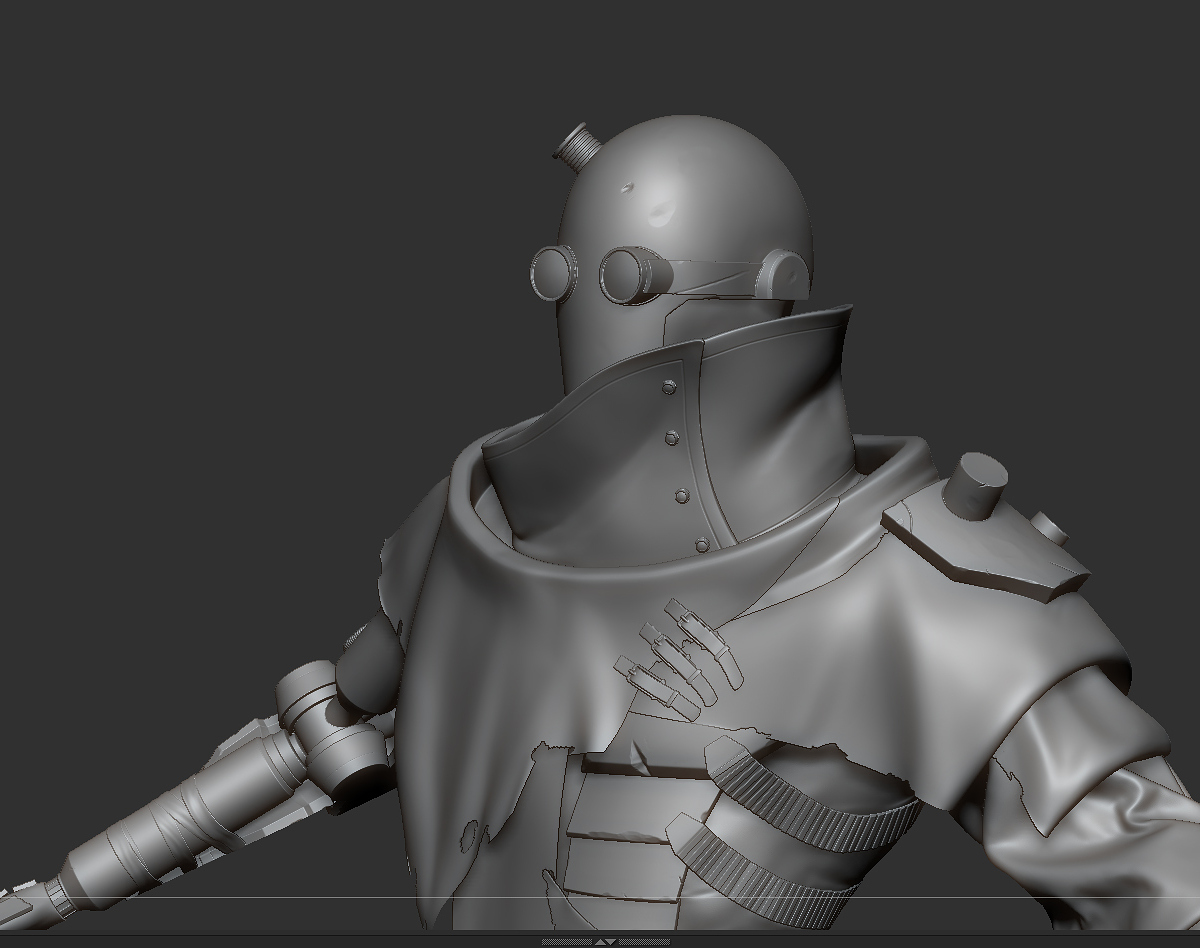Click the leftmost goggle lens on helmet

coord(554,273)
